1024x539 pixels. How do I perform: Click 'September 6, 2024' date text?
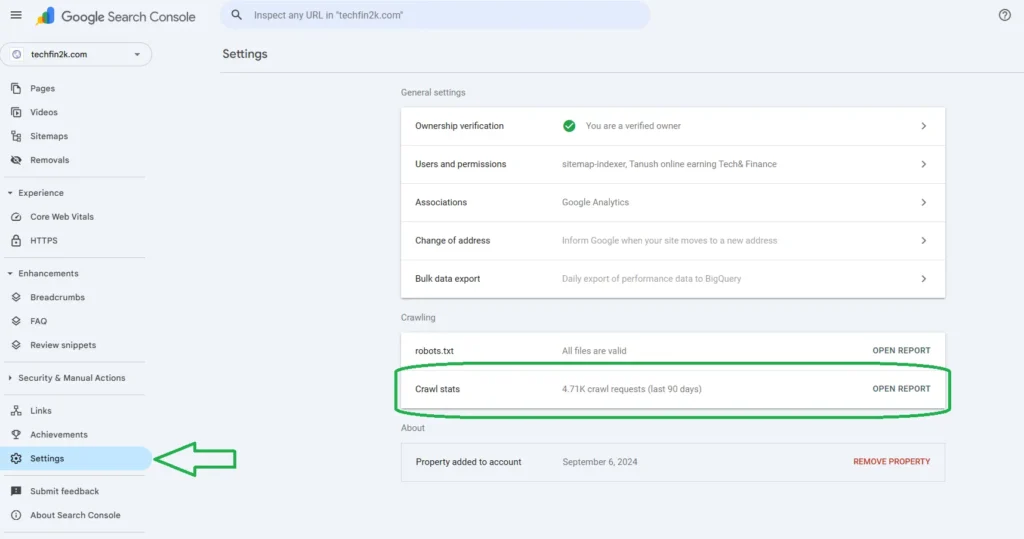point(600,462)
